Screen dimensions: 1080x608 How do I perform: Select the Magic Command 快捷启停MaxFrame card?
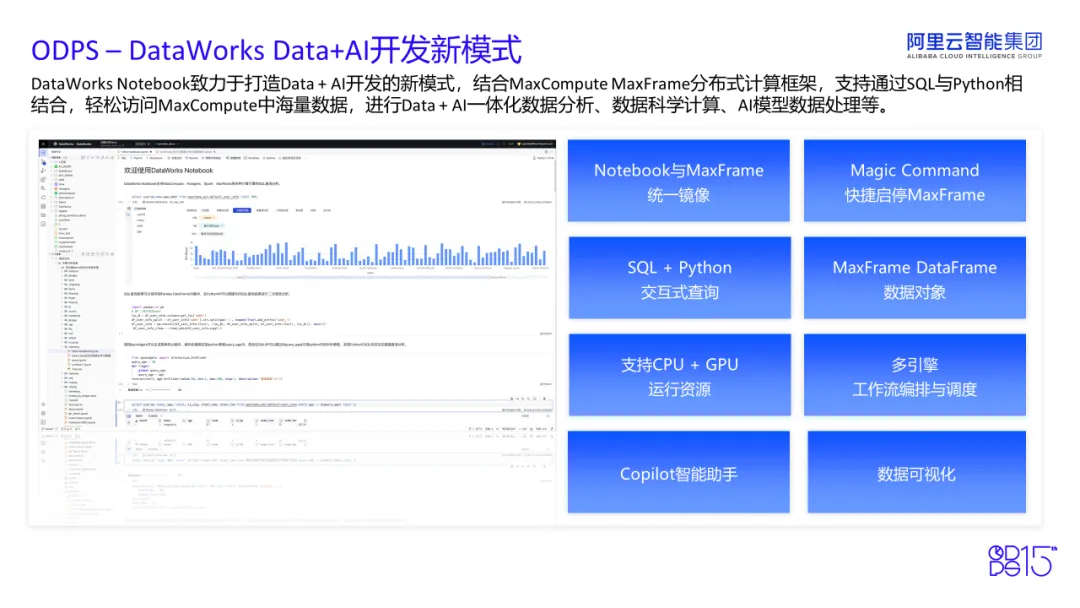click(x=915, y=180)
